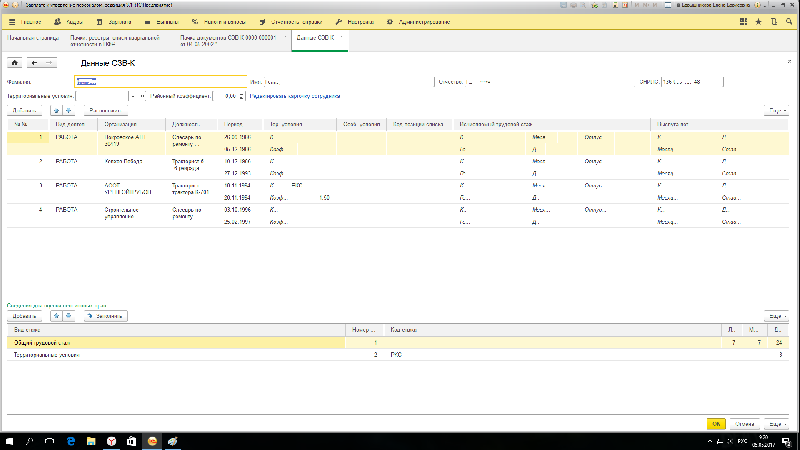The height and width of the screenshot is (450, 800).
Task: Click the Home icon button
Action: coord(14,63)
